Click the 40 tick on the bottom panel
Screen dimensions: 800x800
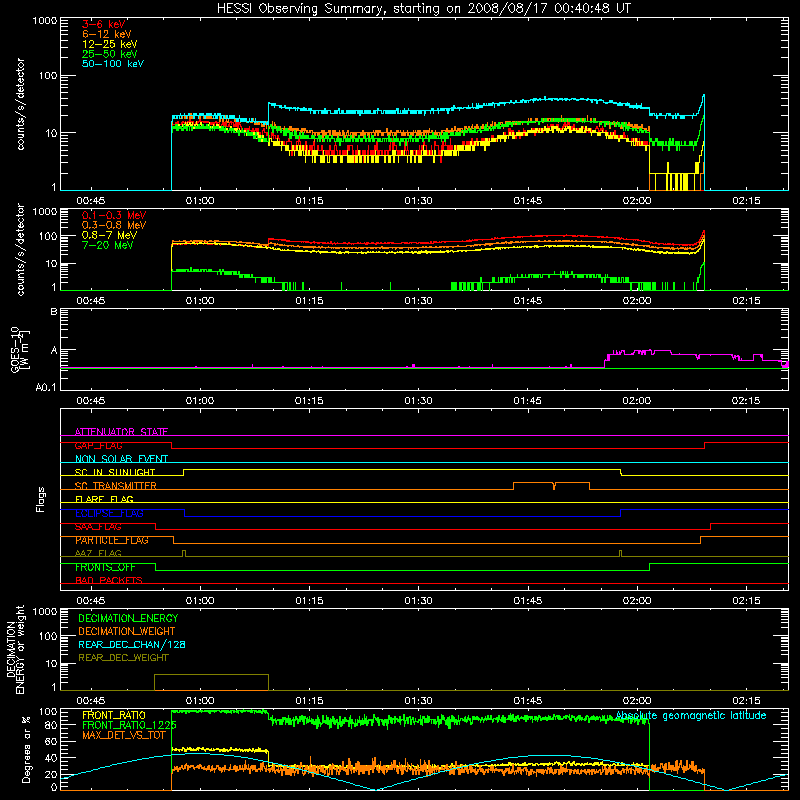pyautogui.click(x=51, y=758)
